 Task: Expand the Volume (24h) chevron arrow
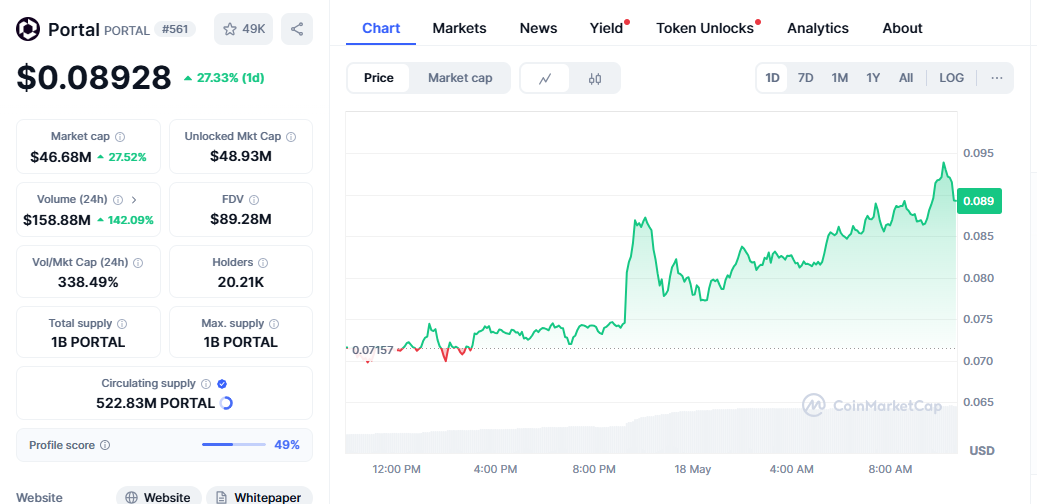(x=134, y=200)
